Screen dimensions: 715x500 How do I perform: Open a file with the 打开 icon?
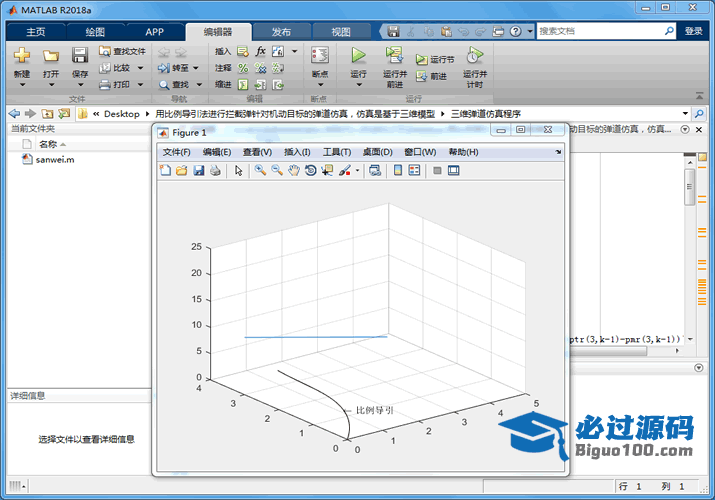(51, 56)
